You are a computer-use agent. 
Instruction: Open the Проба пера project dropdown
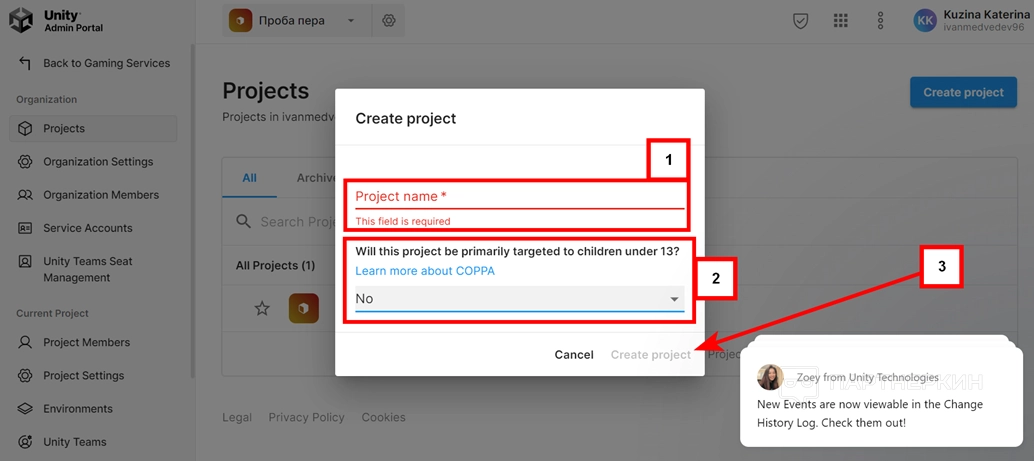292,21
